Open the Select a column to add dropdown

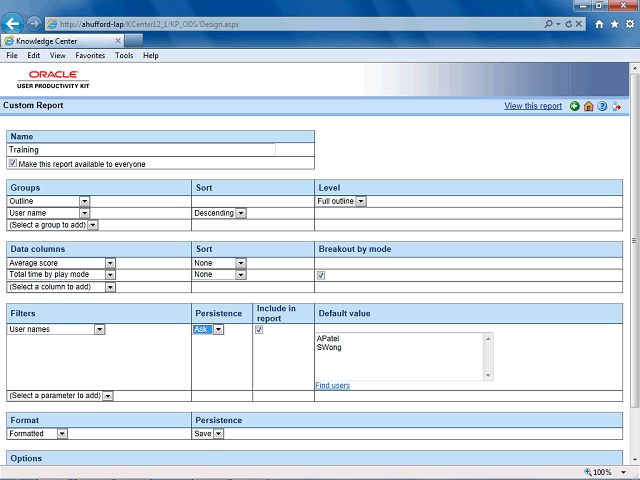point(110,287)
